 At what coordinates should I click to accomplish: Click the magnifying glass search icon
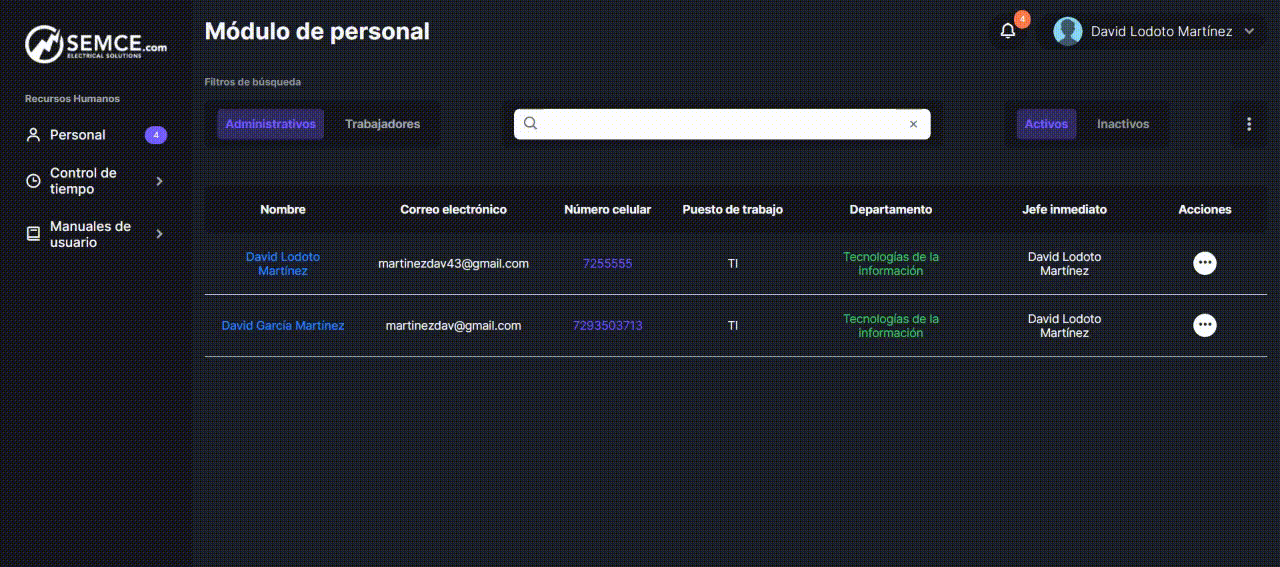(x=531, y=124)
